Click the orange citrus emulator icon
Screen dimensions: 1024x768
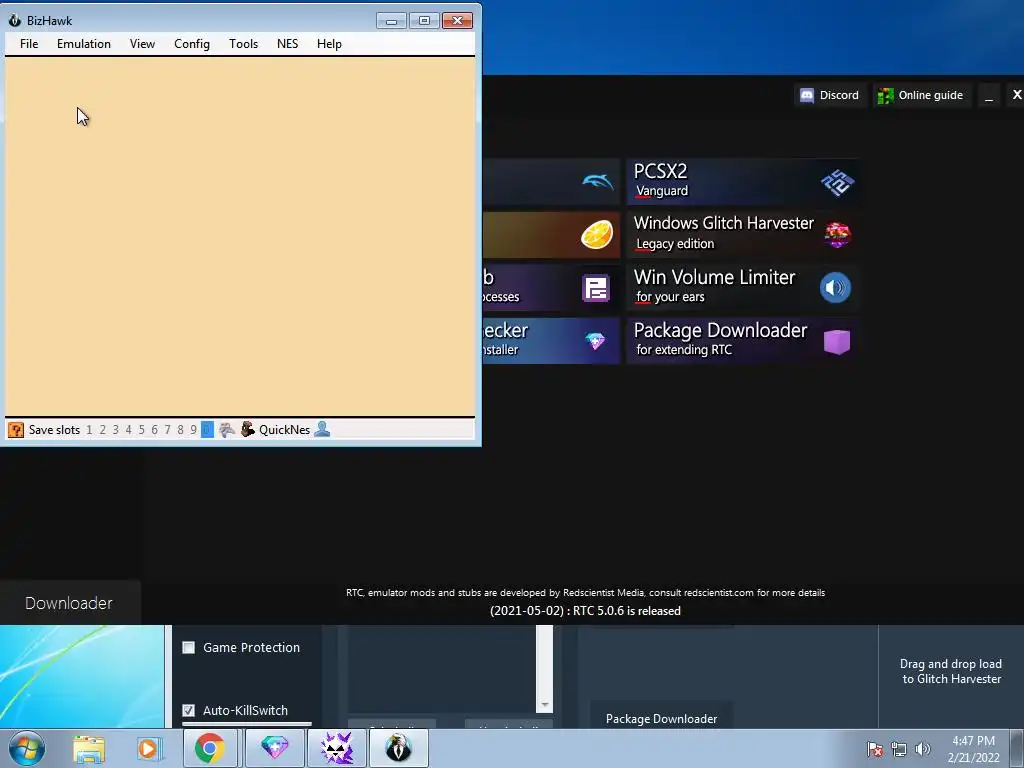(597, 234)
